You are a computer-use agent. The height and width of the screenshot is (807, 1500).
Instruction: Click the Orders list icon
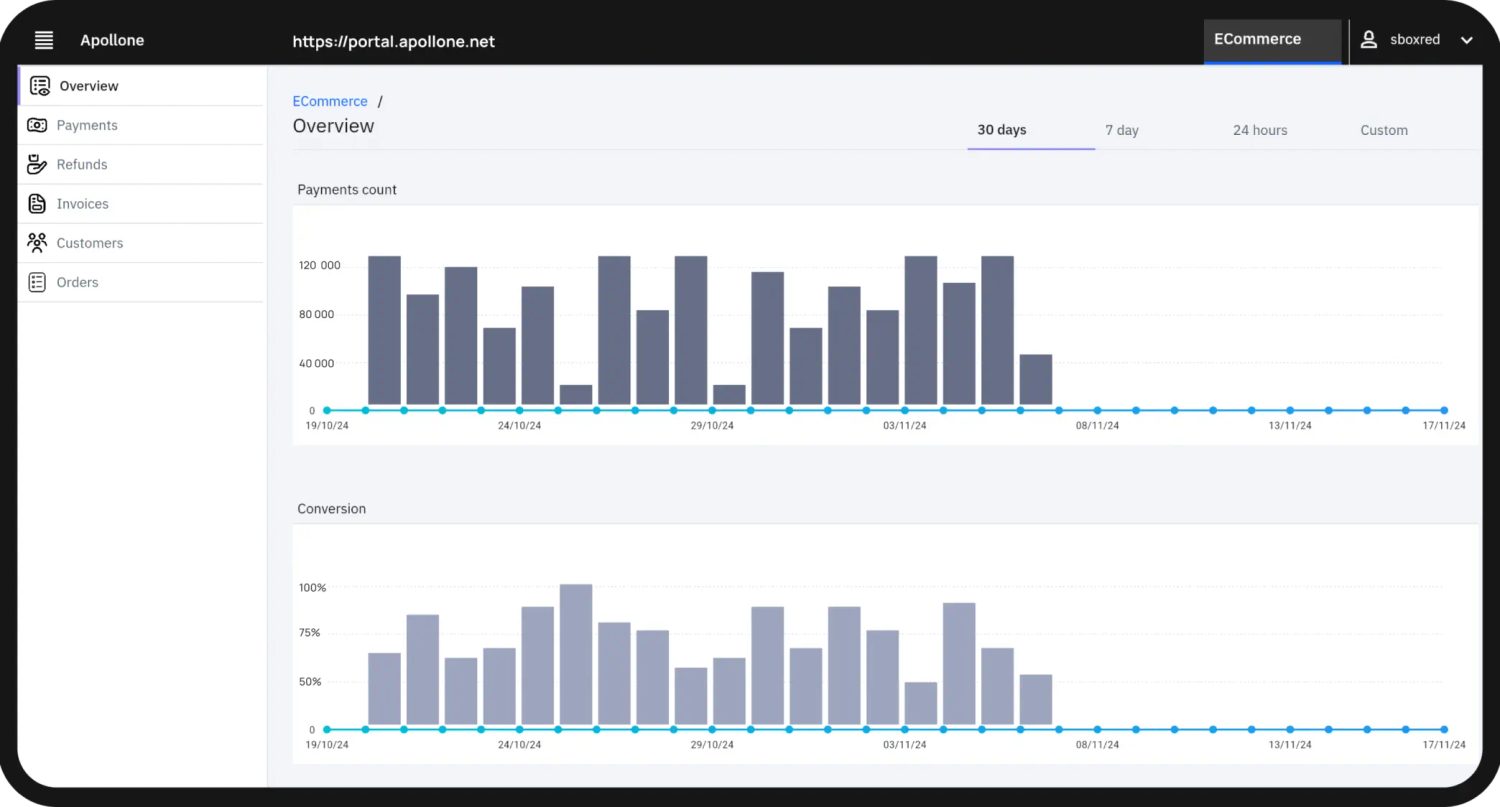pyautogui.click(x=37, y=281)
